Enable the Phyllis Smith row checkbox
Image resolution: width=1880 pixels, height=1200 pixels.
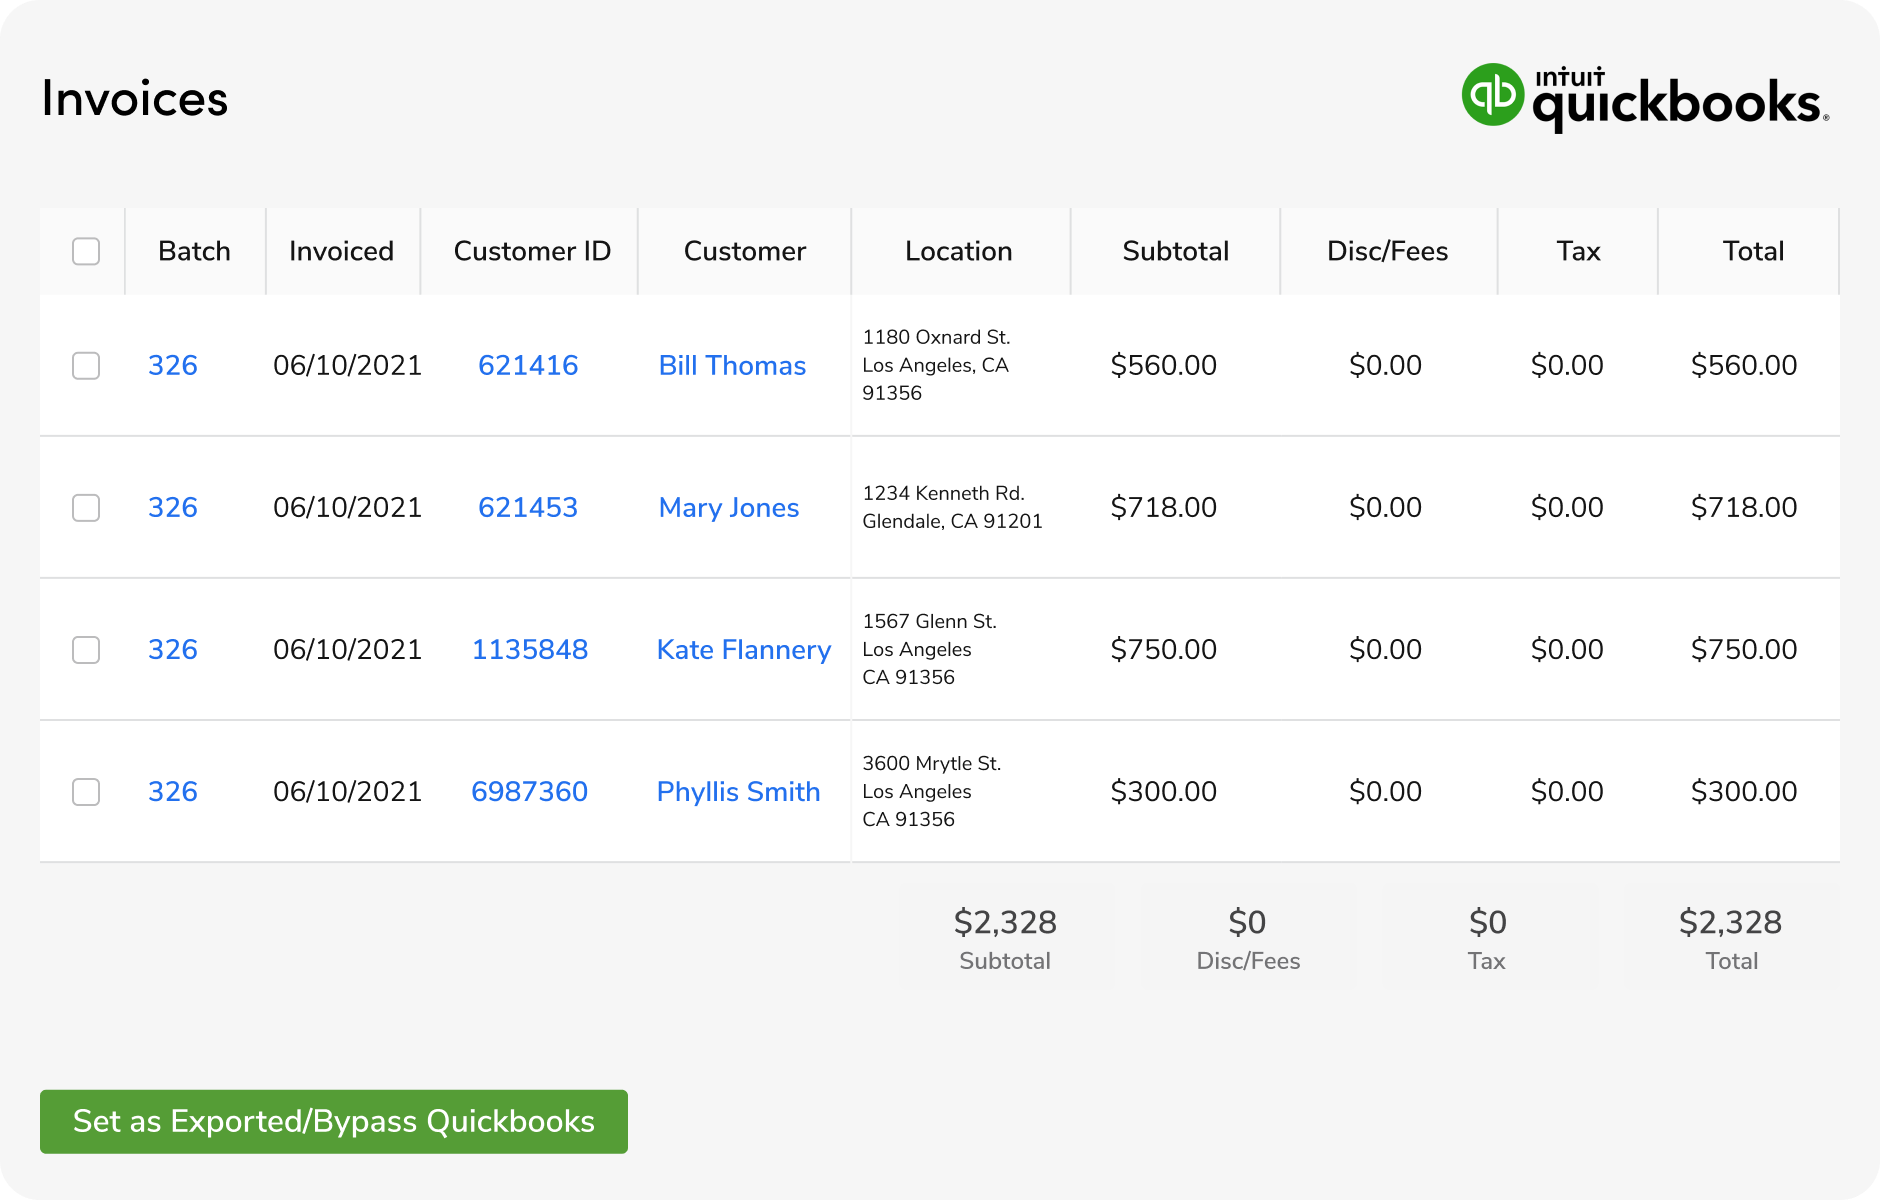pyautogui.click(x=86, y=792)
